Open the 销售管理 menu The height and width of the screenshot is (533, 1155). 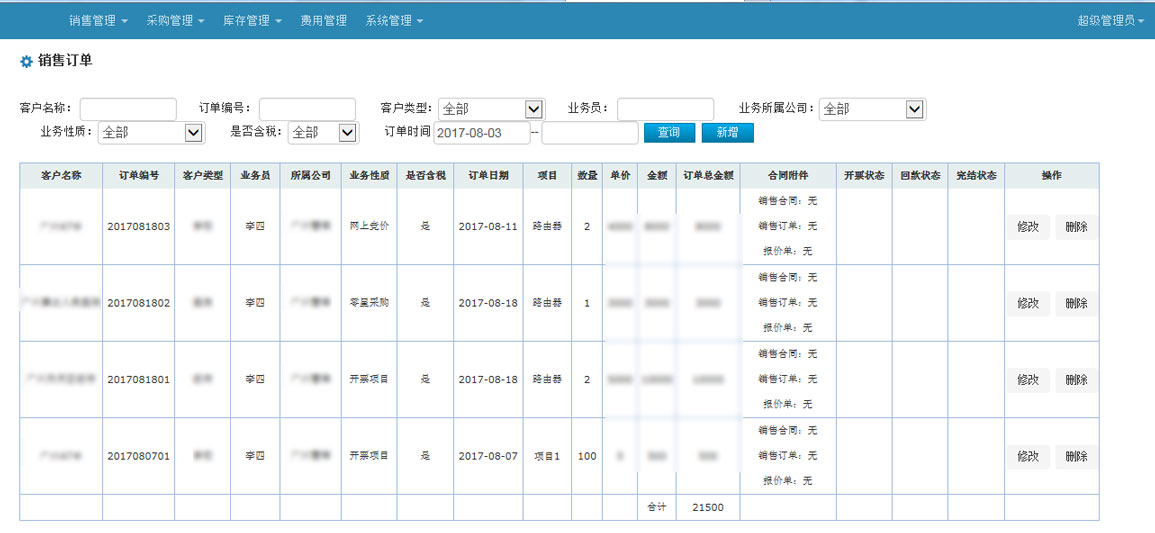point(98,20)
